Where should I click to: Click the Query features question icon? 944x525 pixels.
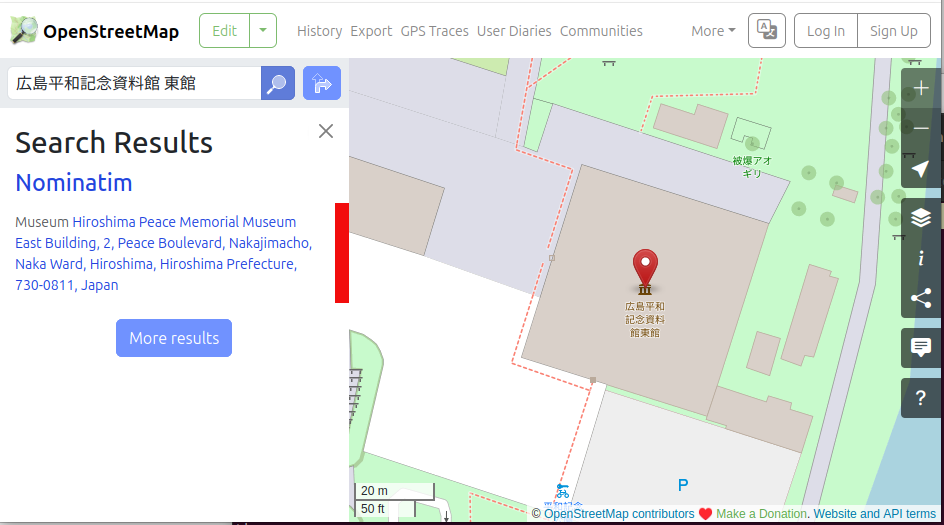point(921,397)
